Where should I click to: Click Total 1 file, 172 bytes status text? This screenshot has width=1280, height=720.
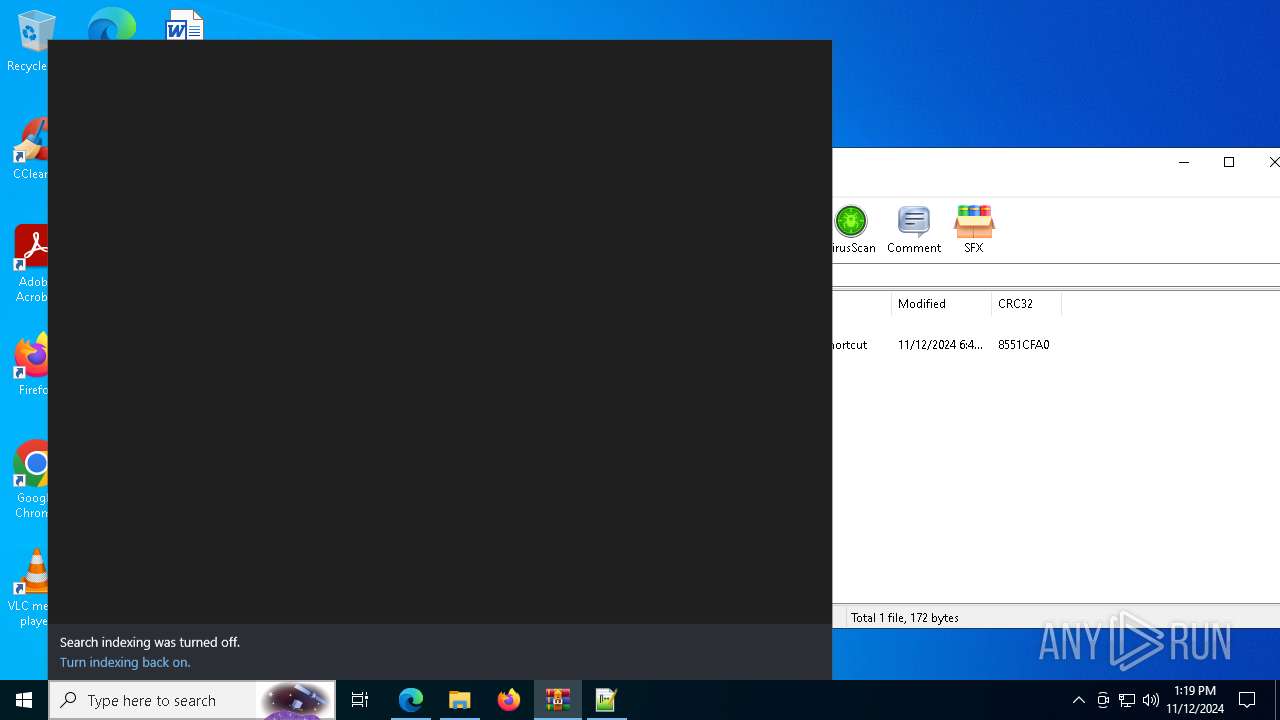(905, 618)
